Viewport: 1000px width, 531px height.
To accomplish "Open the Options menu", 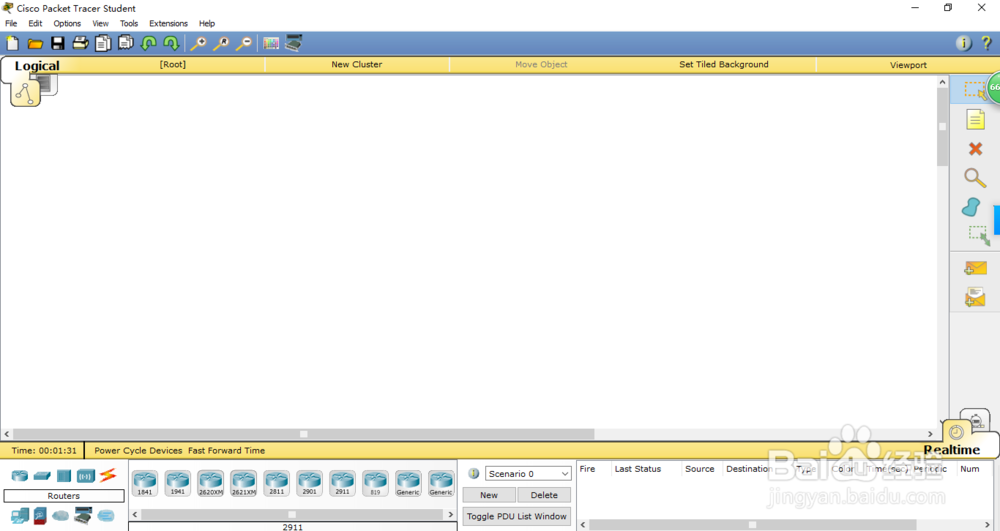I will (x=67, y=23).
